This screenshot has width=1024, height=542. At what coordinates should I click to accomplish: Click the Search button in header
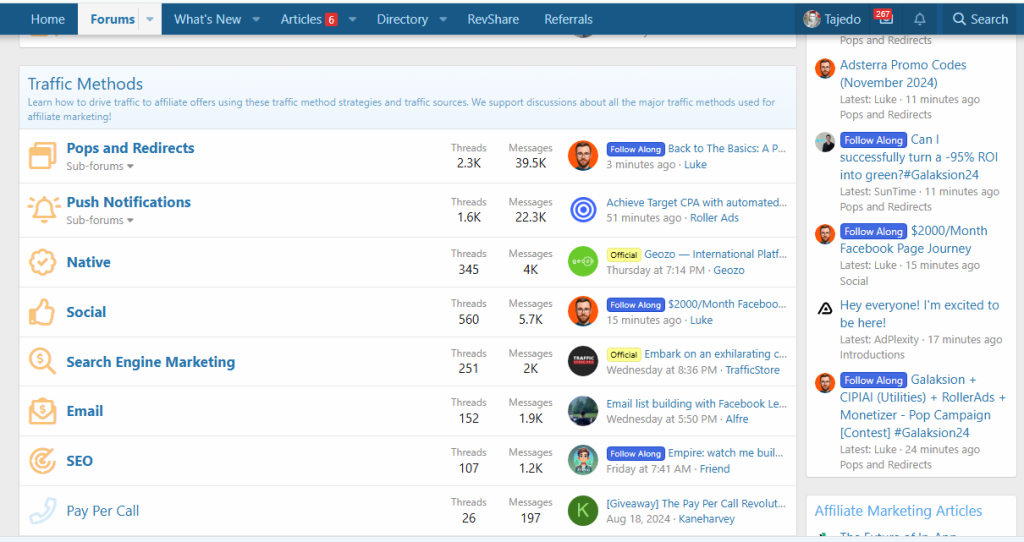point(979,19)
